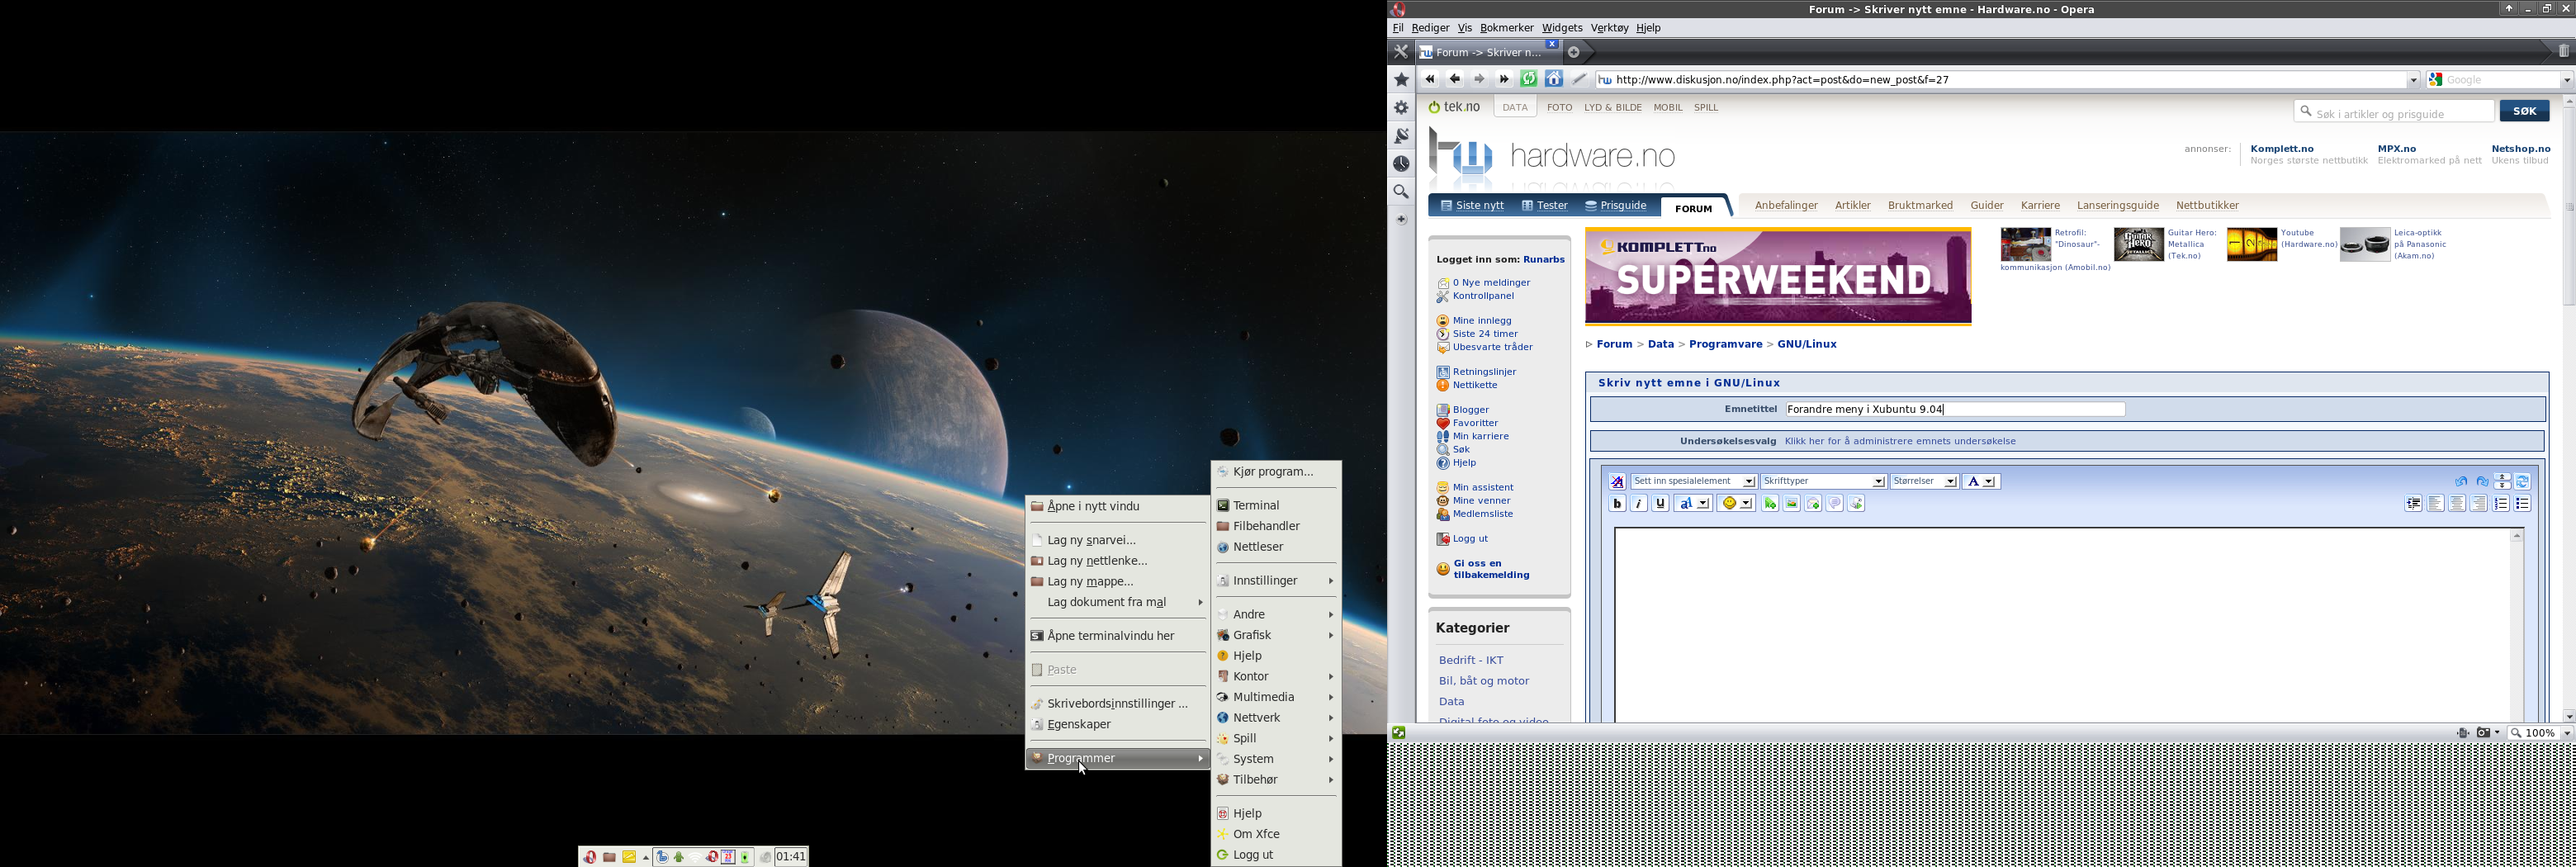Click the new tab plus button in Opera
2576x867 pixels.
click(1573, 52)
